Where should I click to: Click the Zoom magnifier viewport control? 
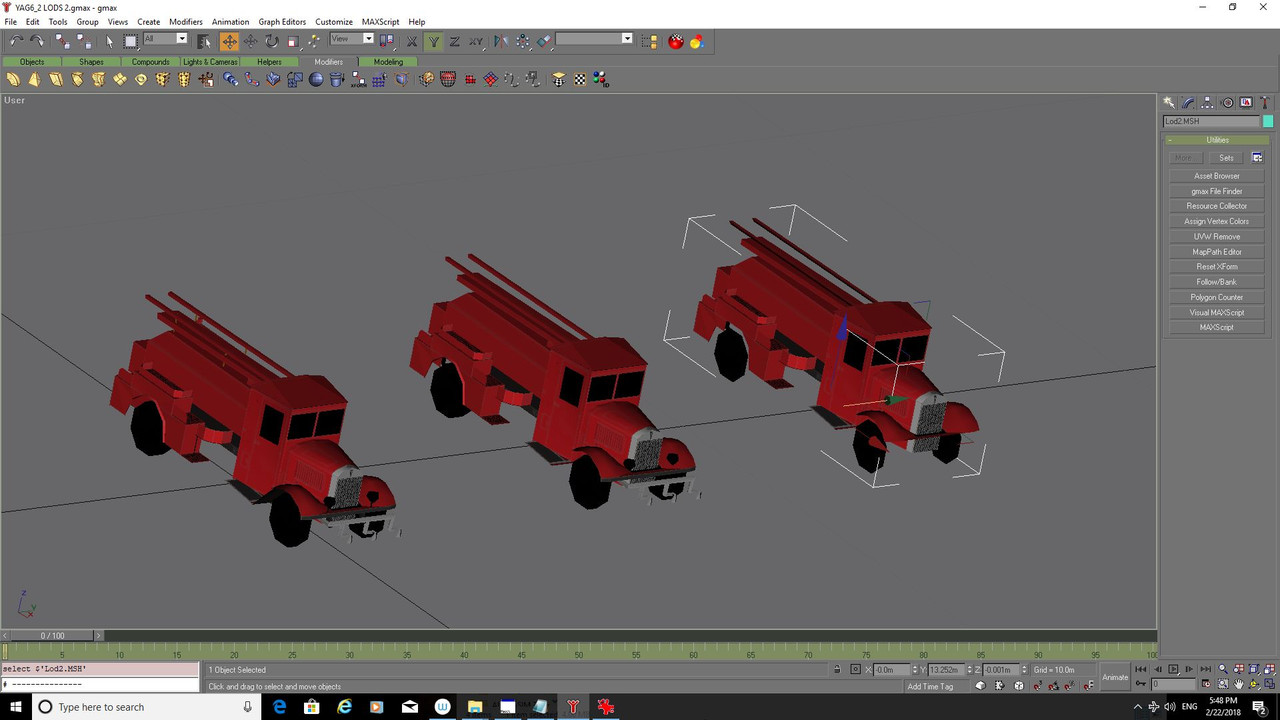tap(1223, 669)
